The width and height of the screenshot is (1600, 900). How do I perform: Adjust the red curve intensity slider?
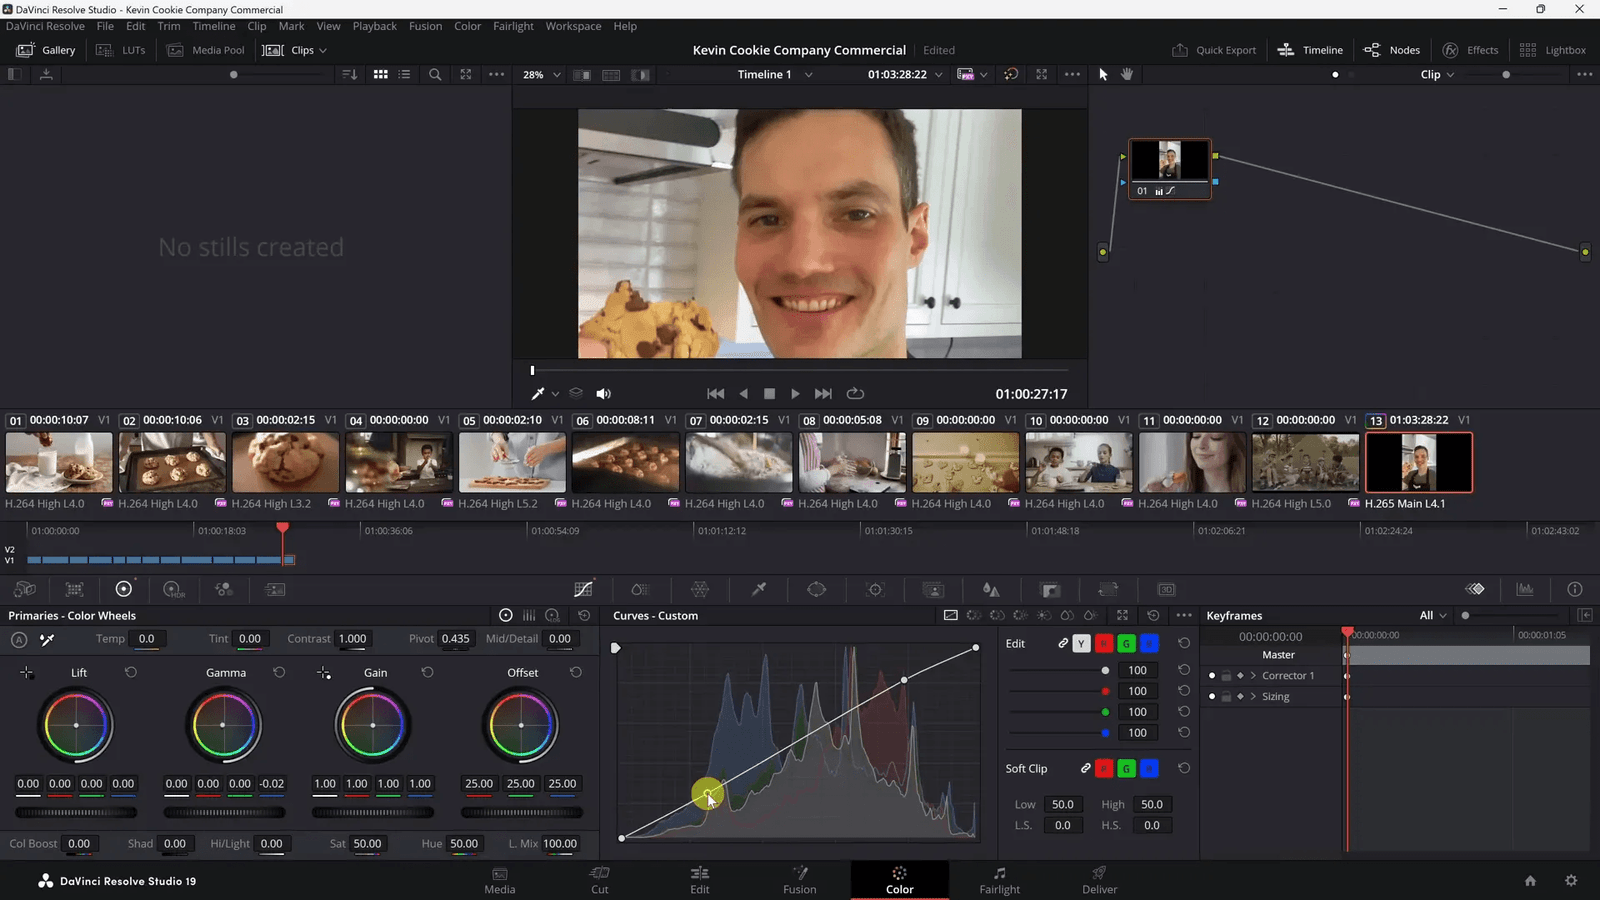[1058, 691]
